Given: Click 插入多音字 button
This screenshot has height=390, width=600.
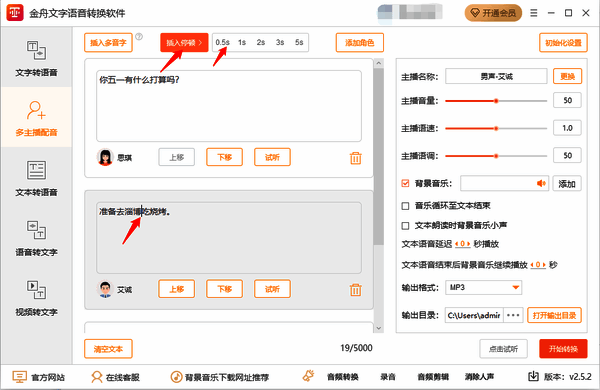Looking at the screenshot, I should pyautogui.click(x=108, y=42).
